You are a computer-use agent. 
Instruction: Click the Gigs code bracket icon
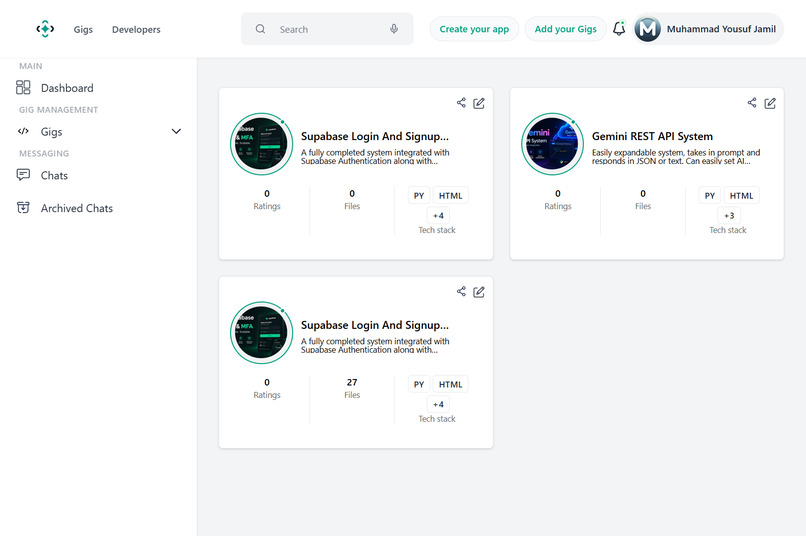point(23,131)
